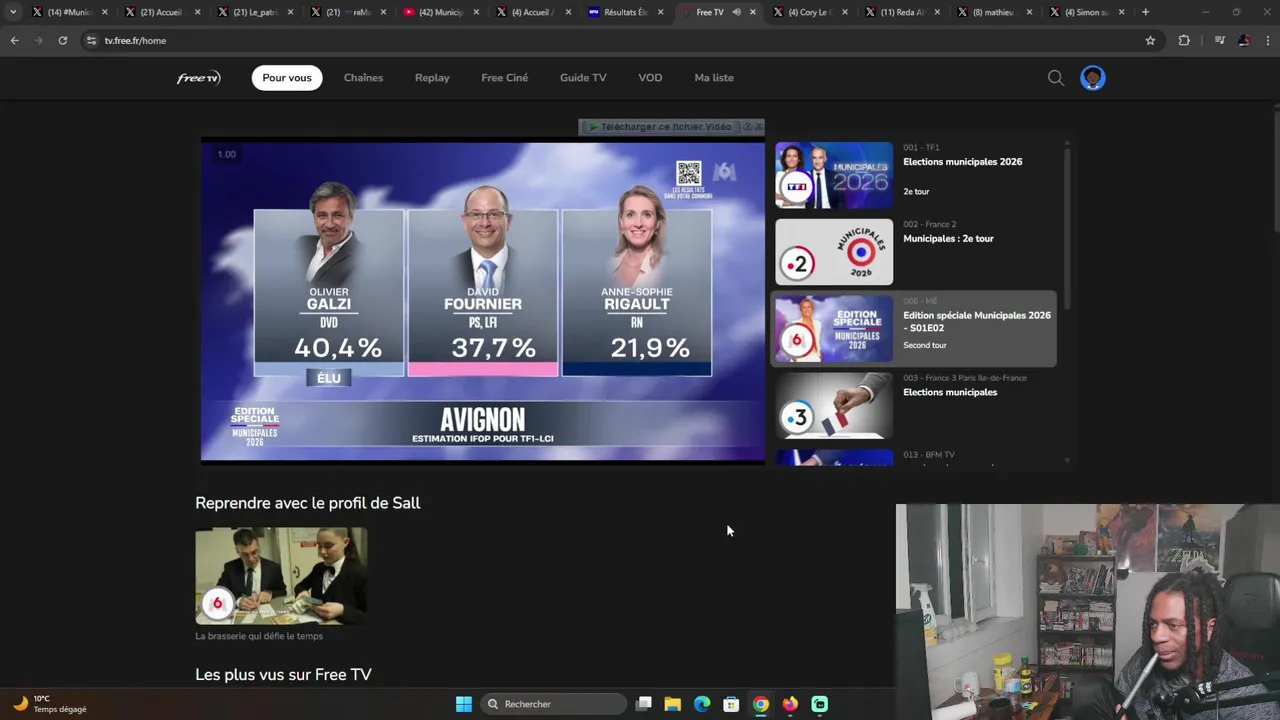Open Task View on the taskbar

[x=644, y=704]
